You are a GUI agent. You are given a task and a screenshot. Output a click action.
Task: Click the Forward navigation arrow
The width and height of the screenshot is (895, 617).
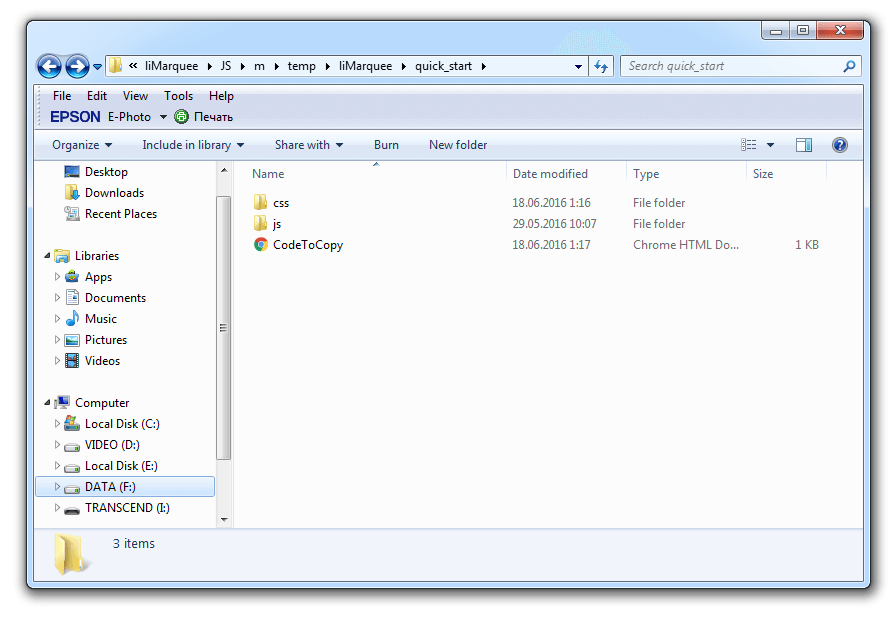tap(77, 67)
